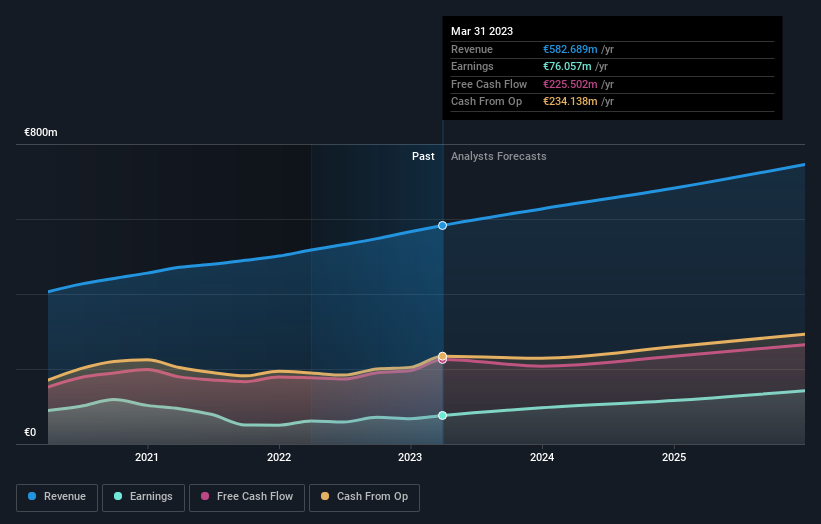Click the 2024 x-axis label

pos(542,458)
